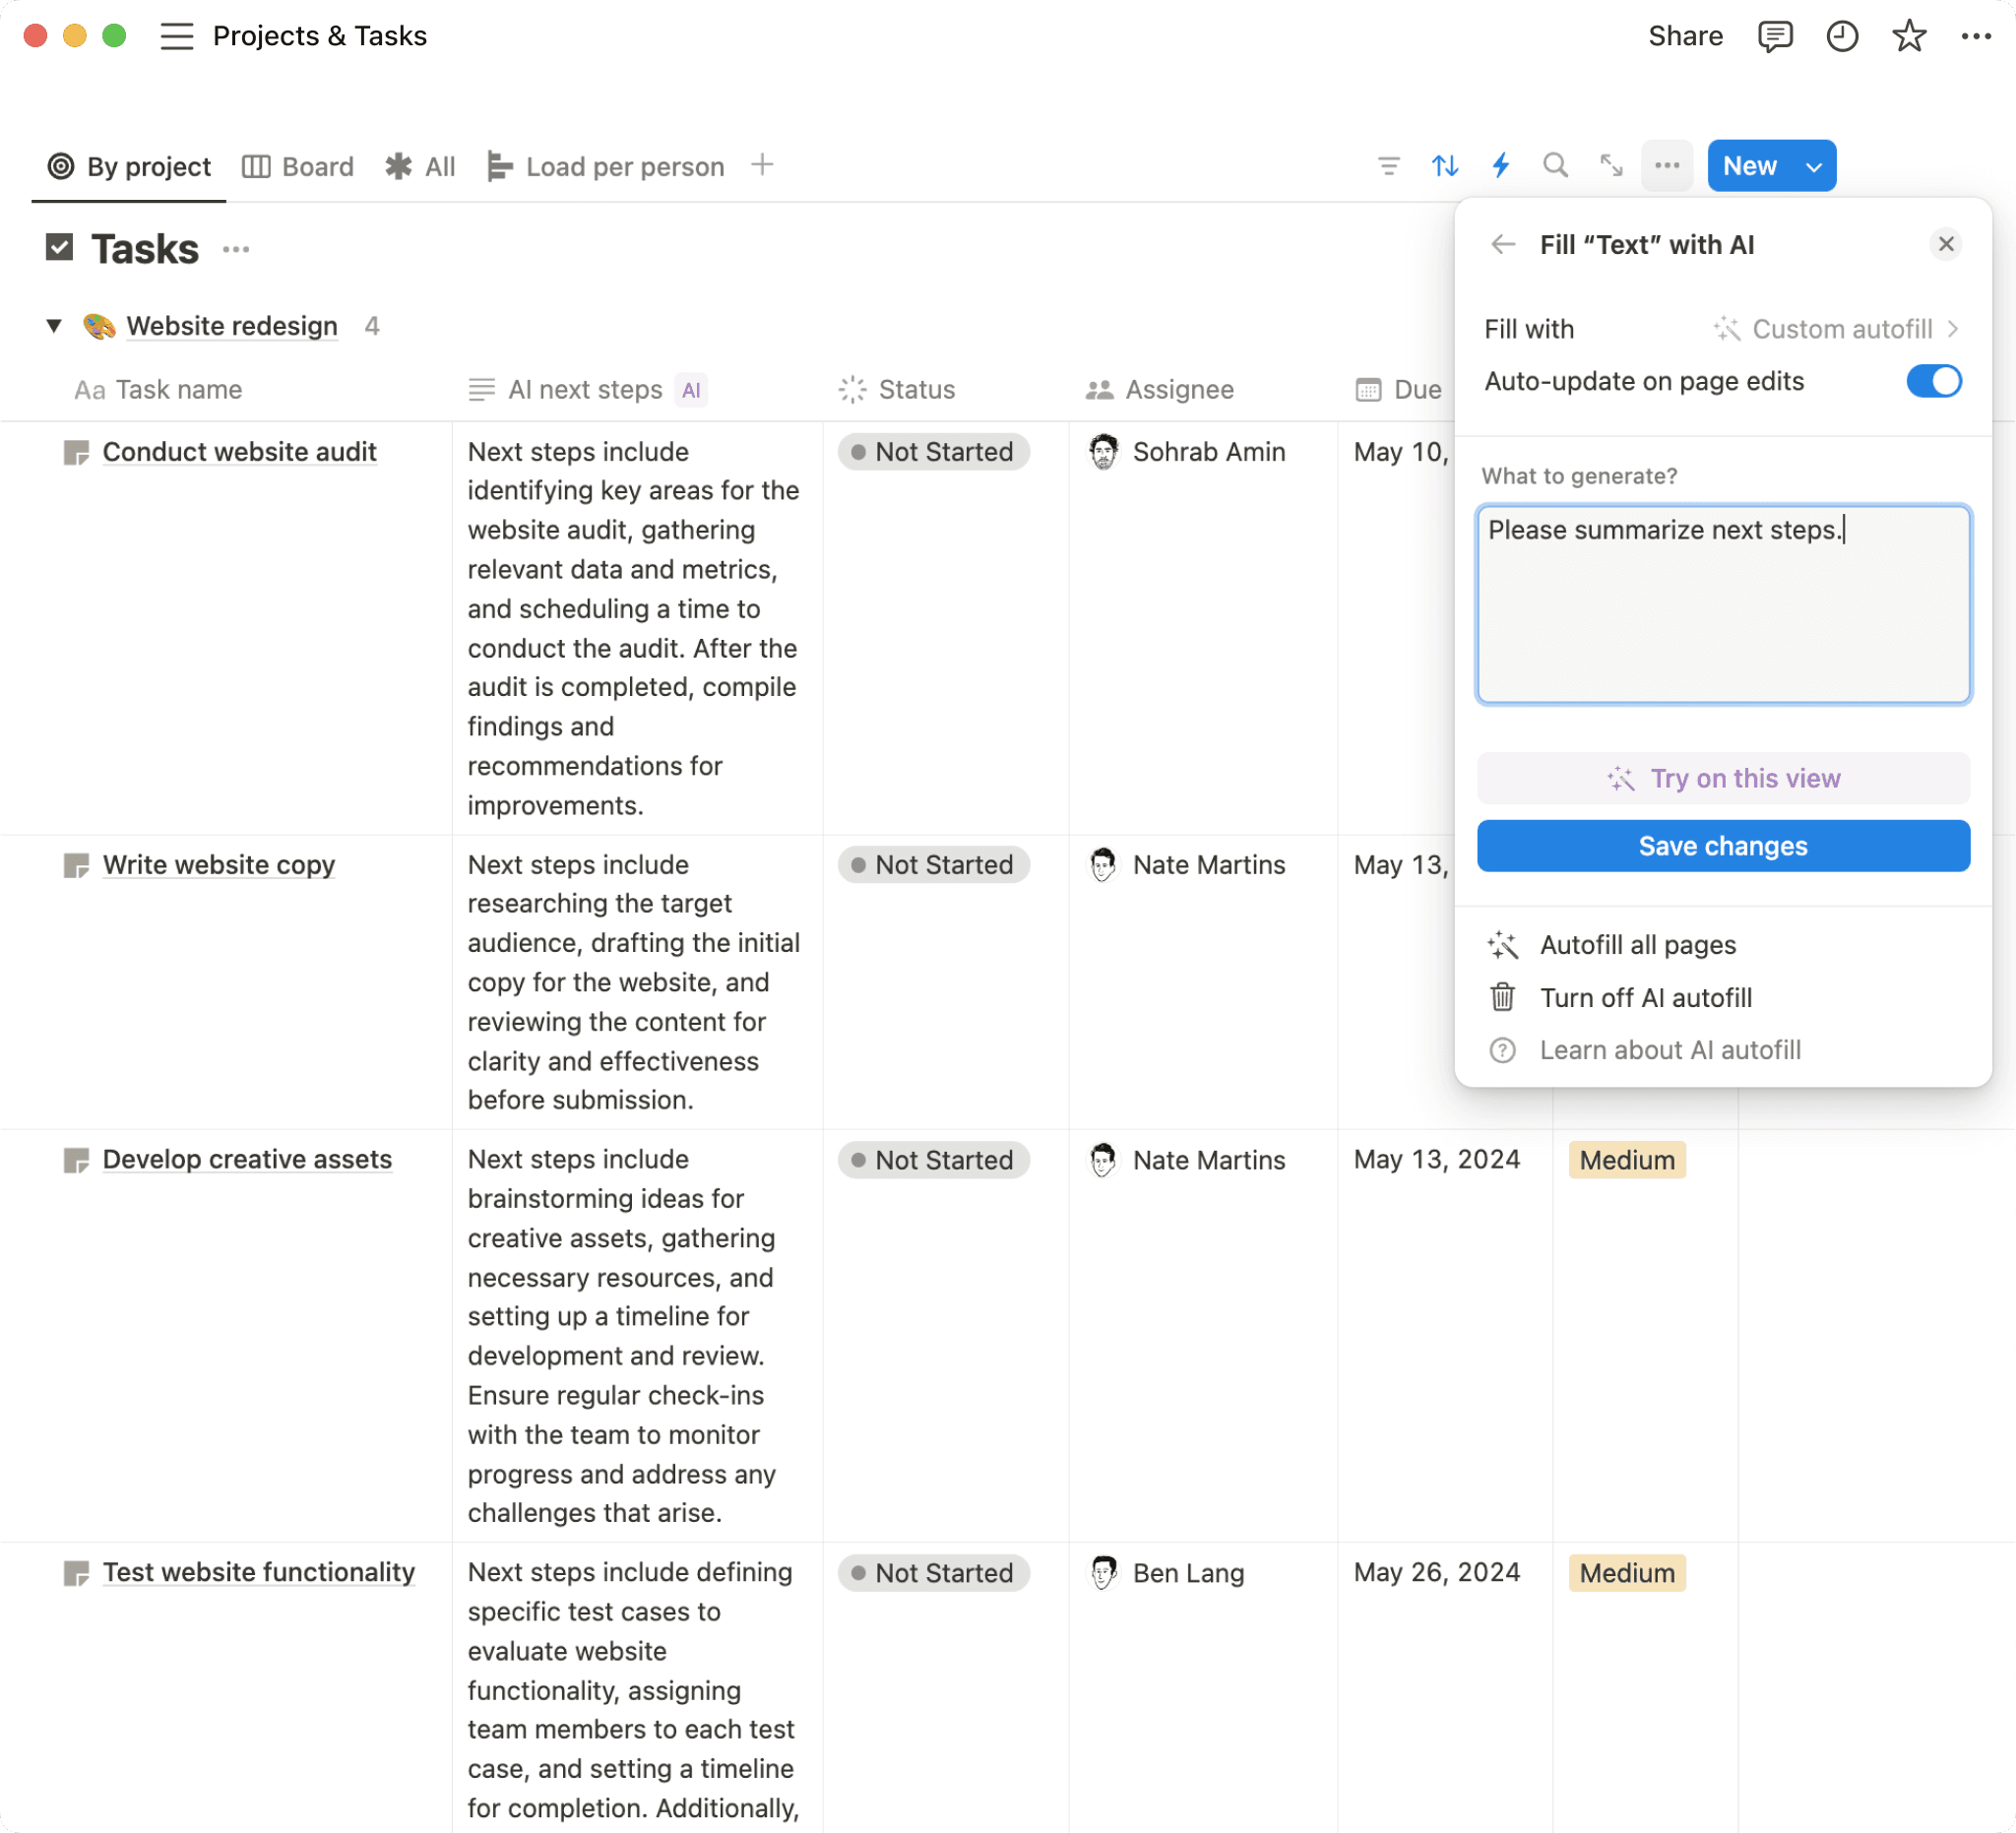Click the expand diagonal arrows icon
This screenshot has height=1833, width=2016.
click(1611, 166)
